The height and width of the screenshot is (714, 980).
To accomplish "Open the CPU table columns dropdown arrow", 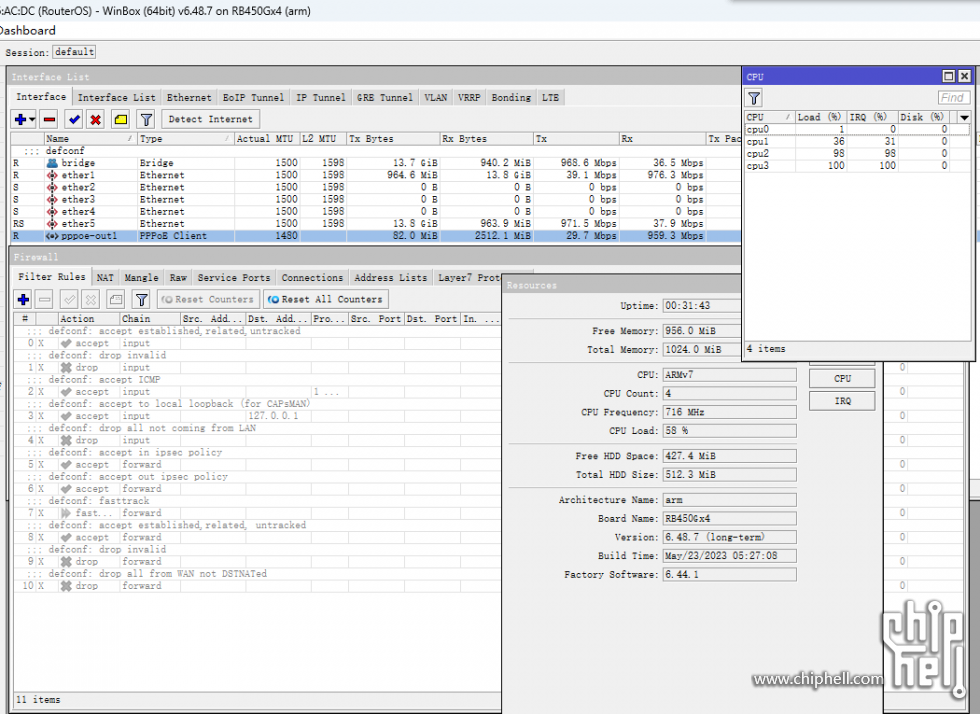I will click(x=964, y=117).
